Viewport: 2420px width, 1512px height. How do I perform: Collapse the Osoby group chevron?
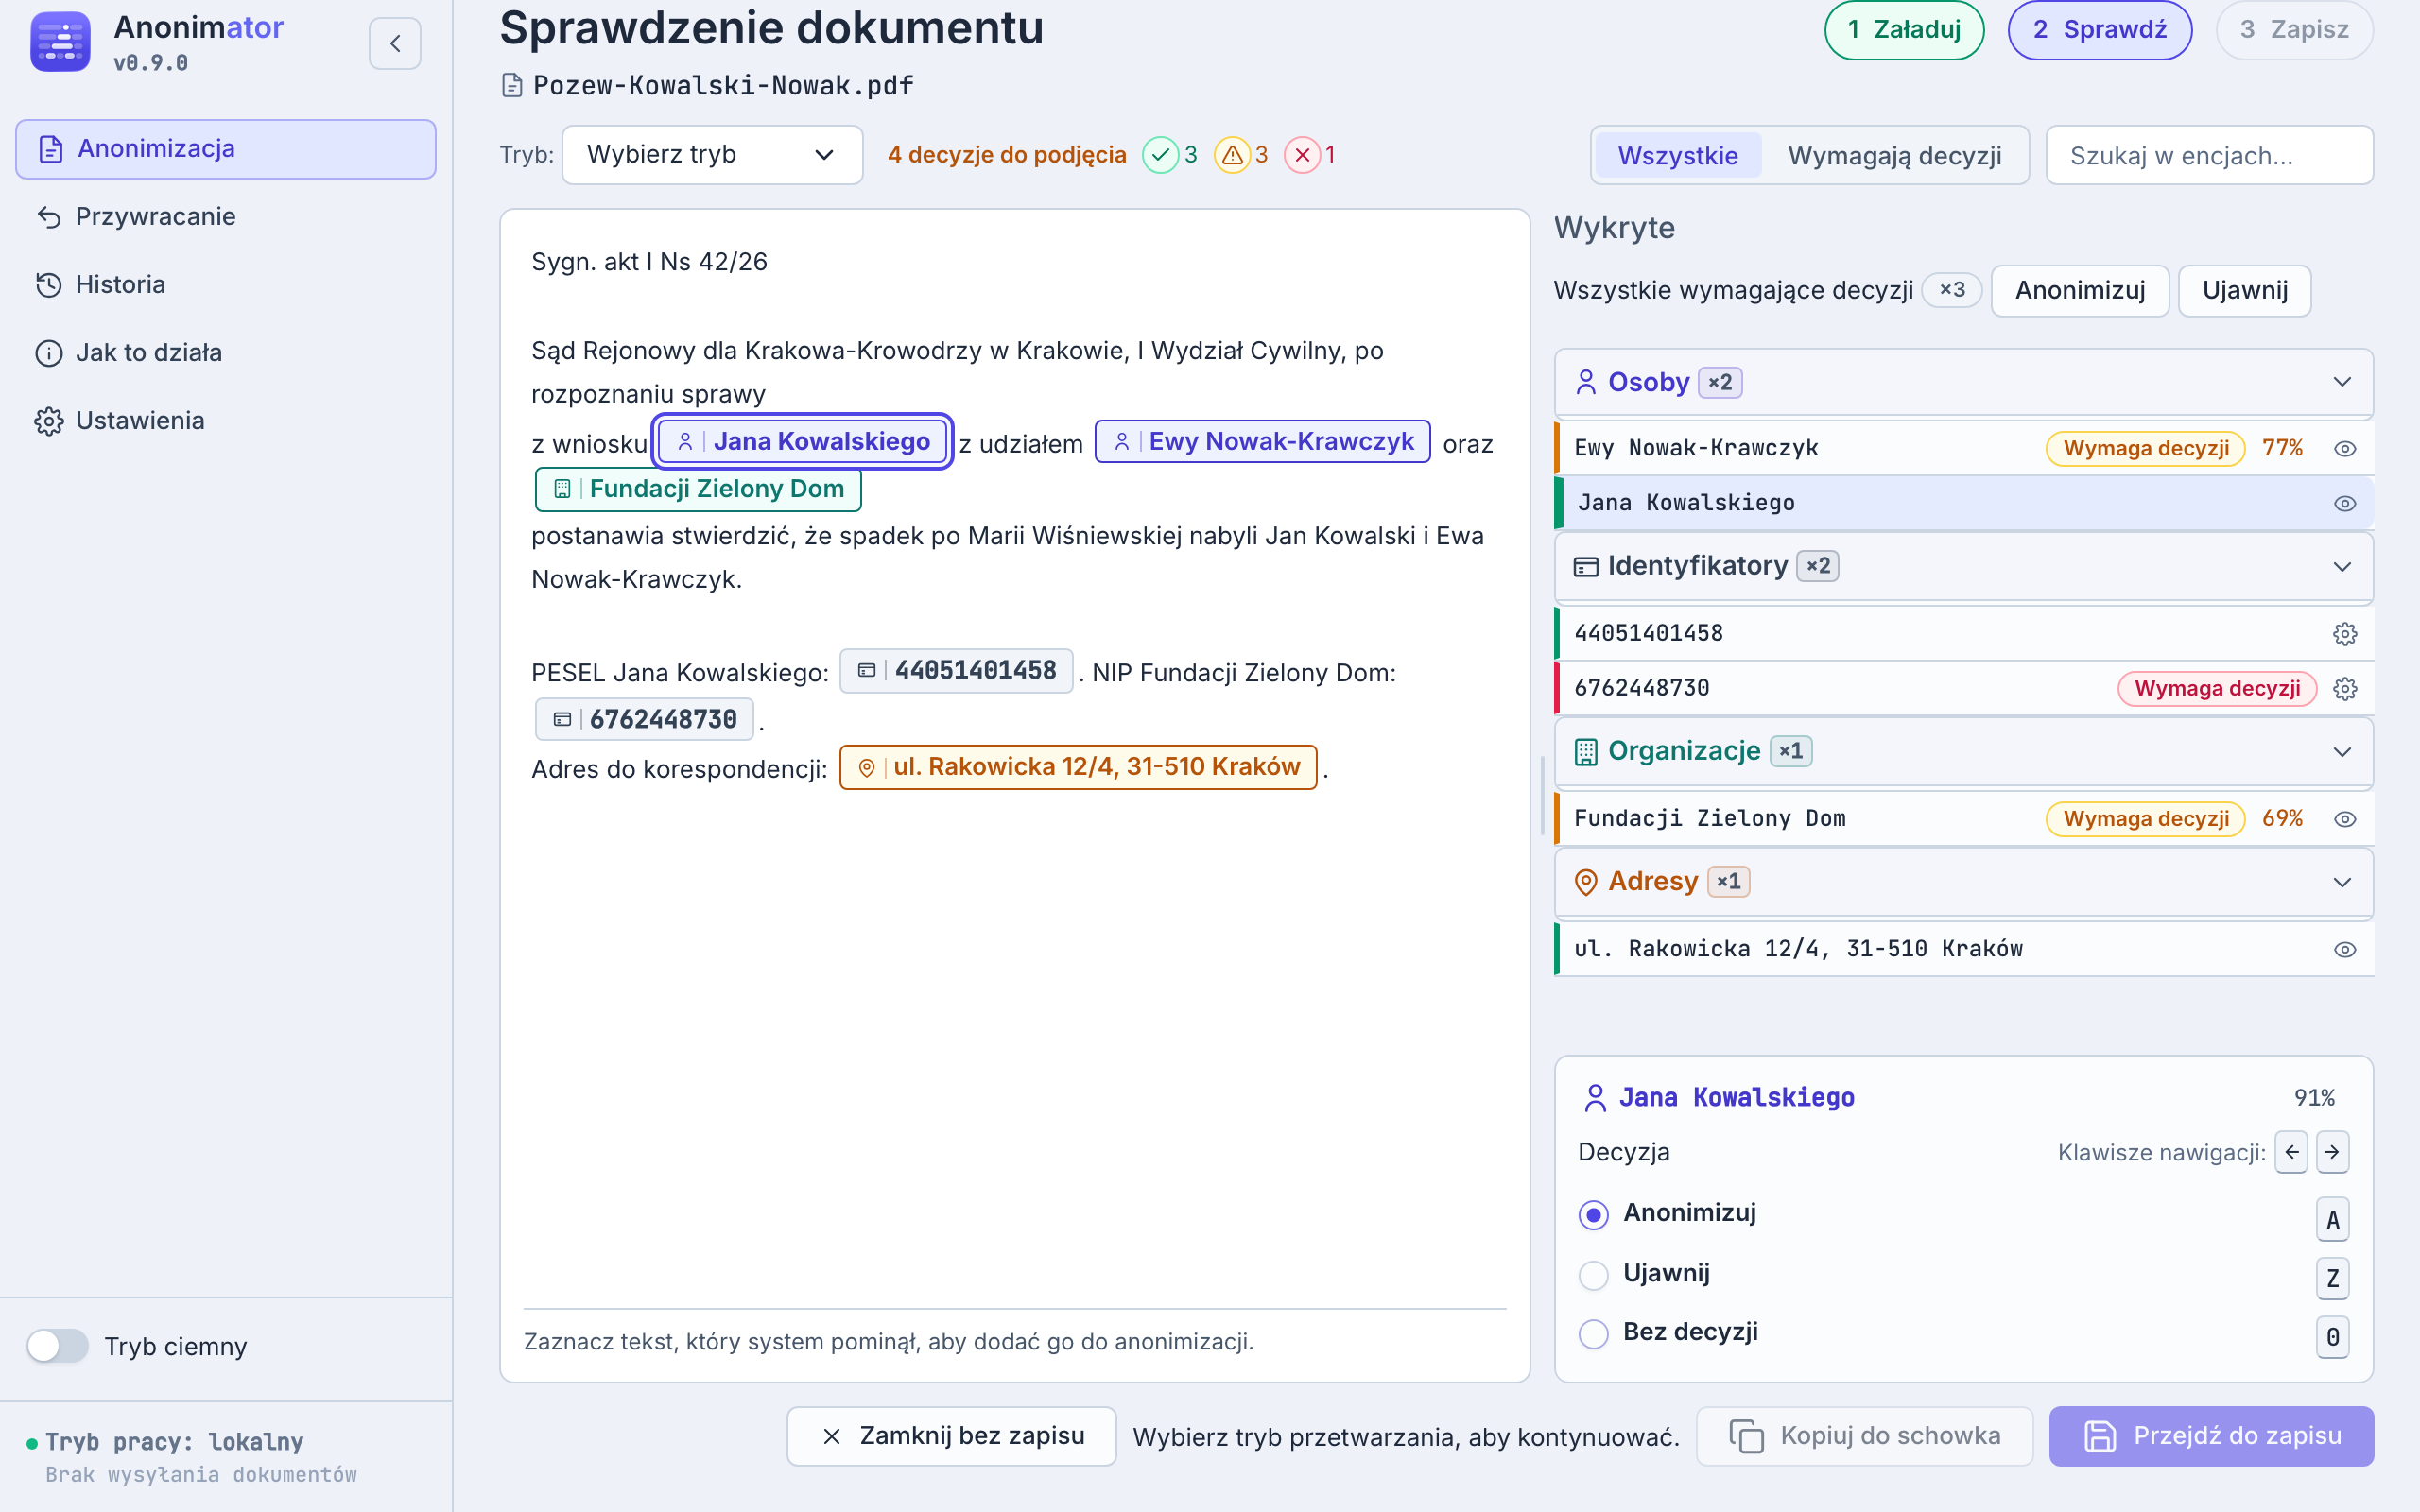click(2342, 382)
